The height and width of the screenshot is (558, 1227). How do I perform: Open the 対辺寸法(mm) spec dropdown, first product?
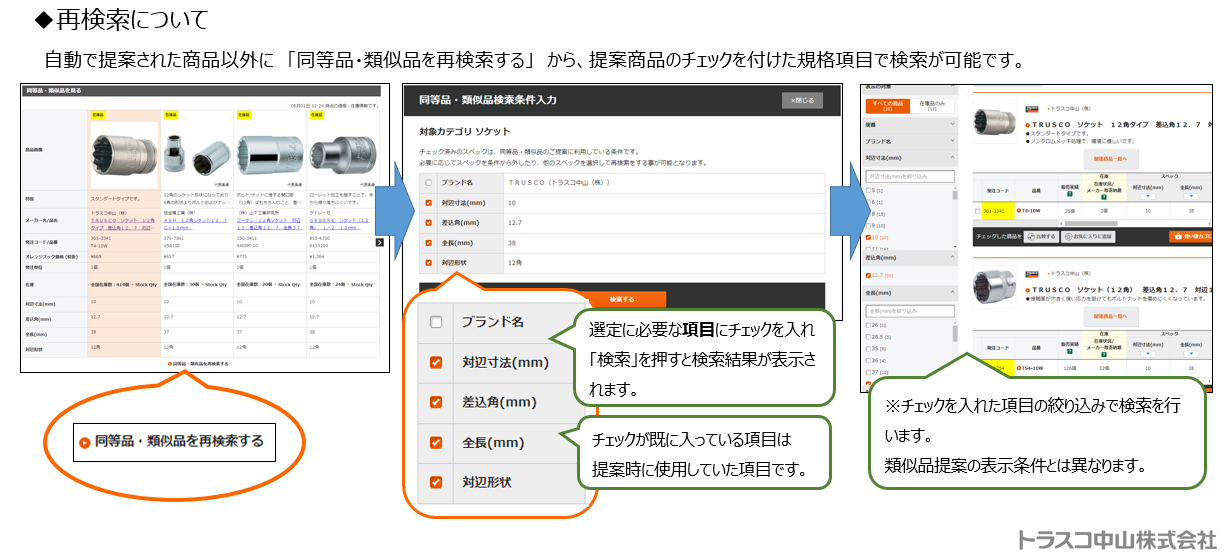pos(1147,195)
